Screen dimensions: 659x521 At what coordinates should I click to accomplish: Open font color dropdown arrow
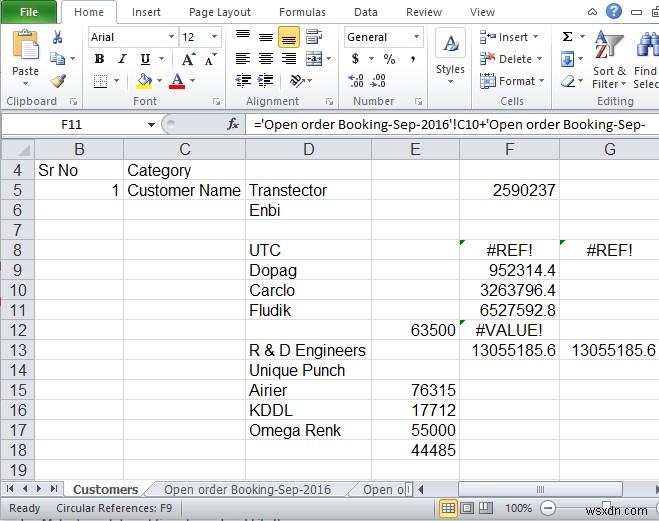[192, 80]
